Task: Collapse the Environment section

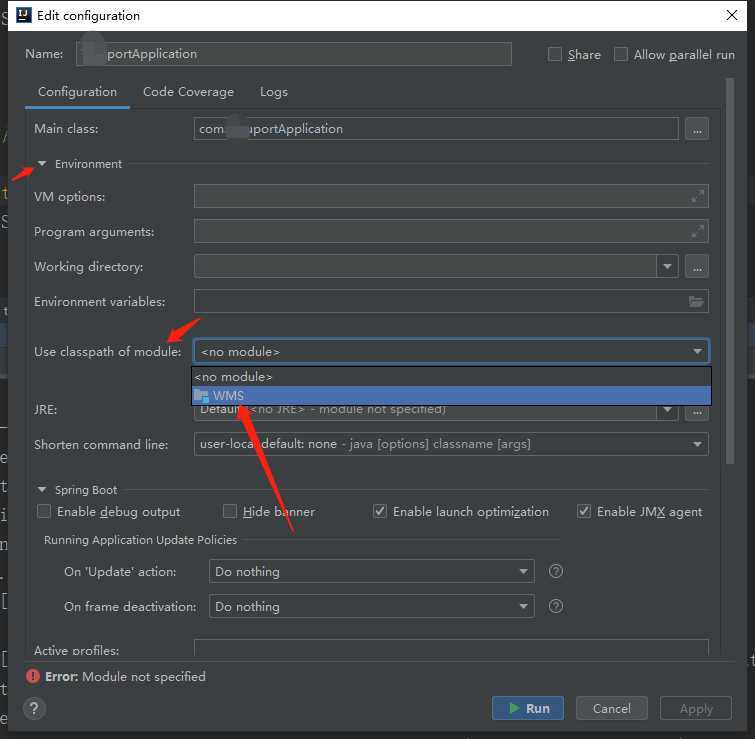Action: click(x=42, y=164)
